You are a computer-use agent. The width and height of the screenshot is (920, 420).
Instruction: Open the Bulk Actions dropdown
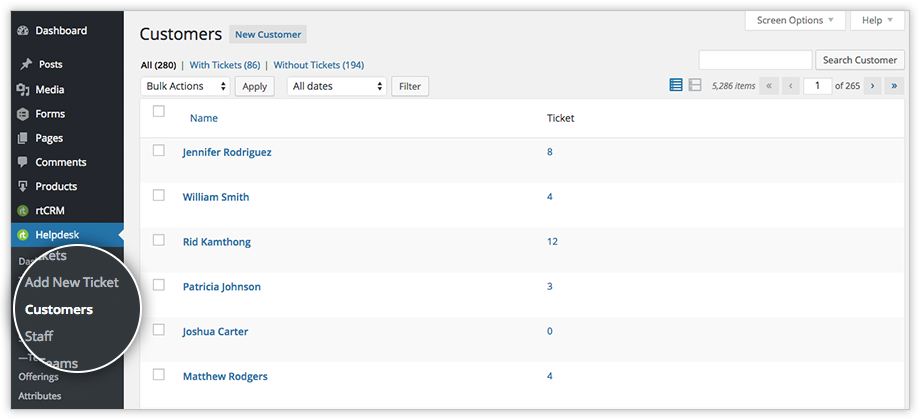point(185,86)
